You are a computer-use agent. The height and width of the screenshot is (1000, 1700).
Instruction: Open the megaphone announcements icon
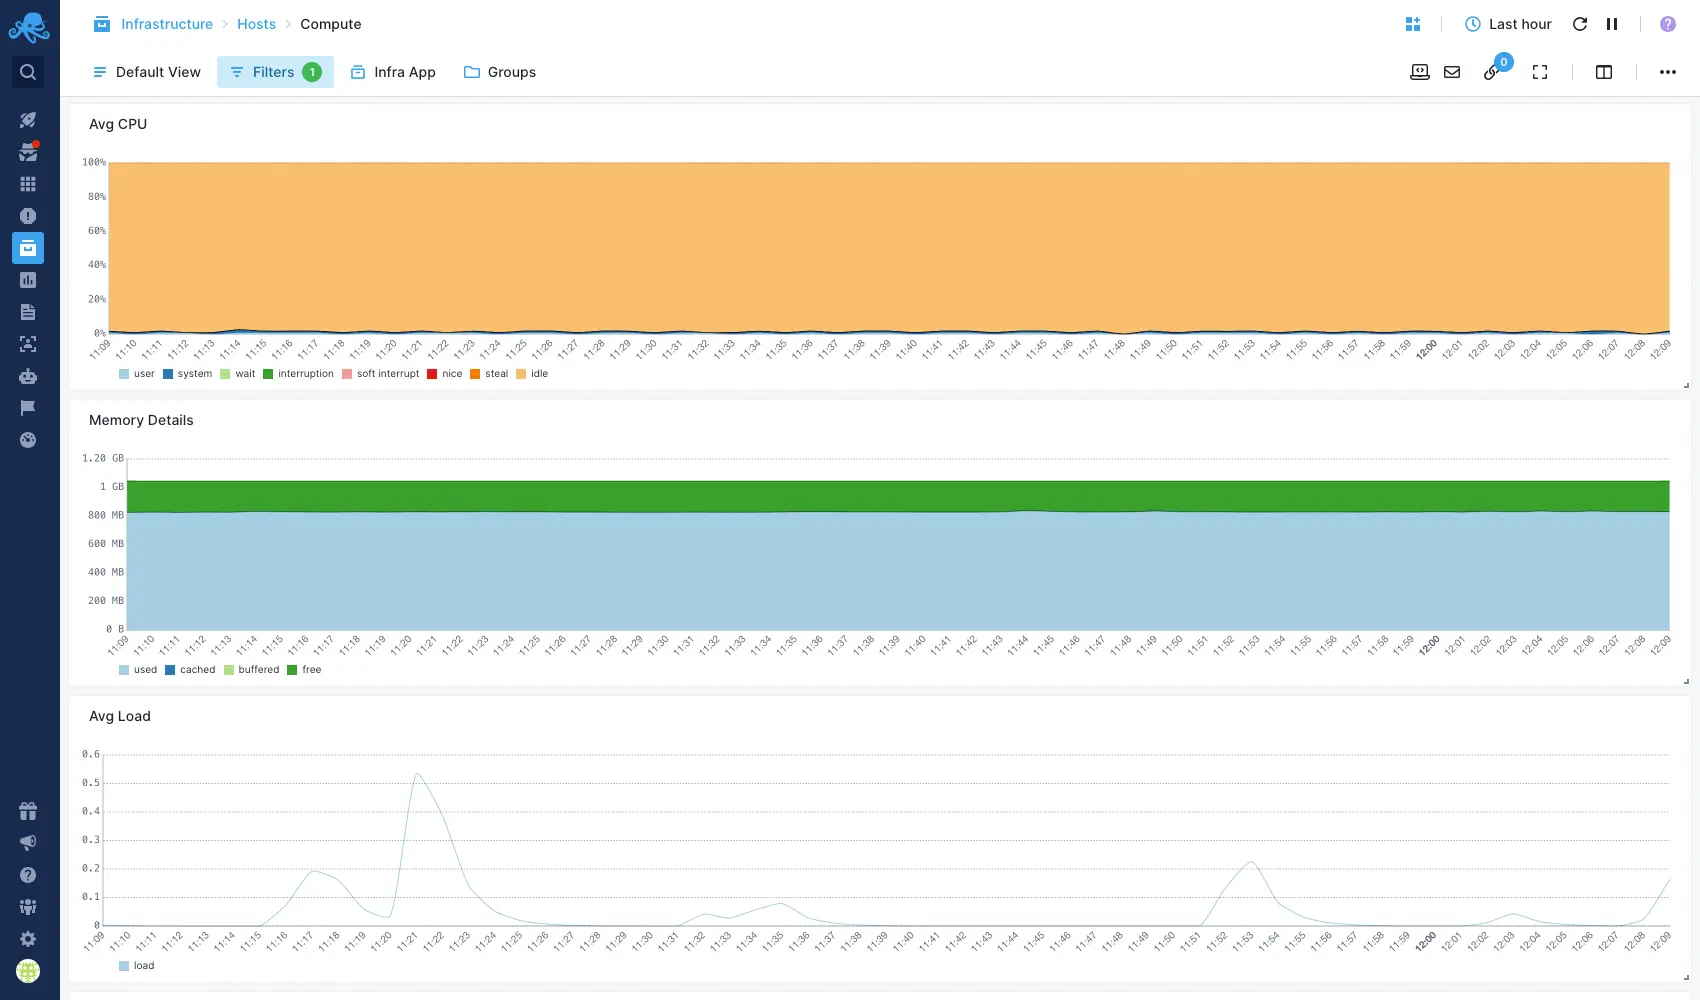(28, 843)
